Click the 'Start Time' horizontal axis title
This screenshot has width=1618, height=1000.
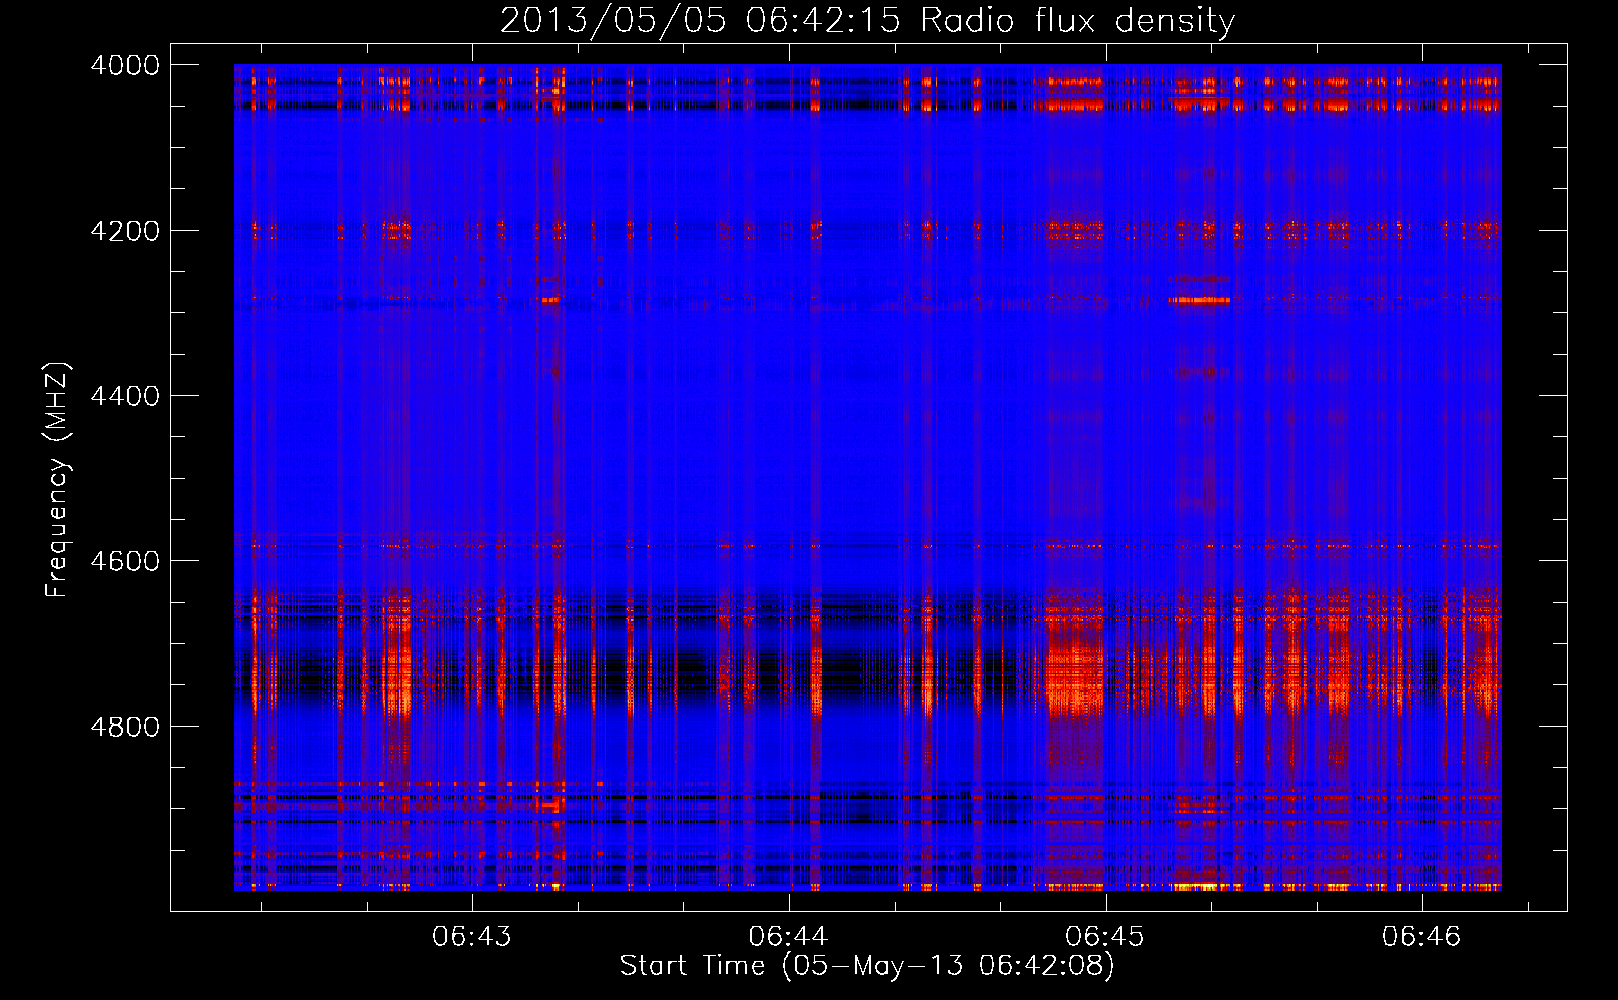(692, 965)
